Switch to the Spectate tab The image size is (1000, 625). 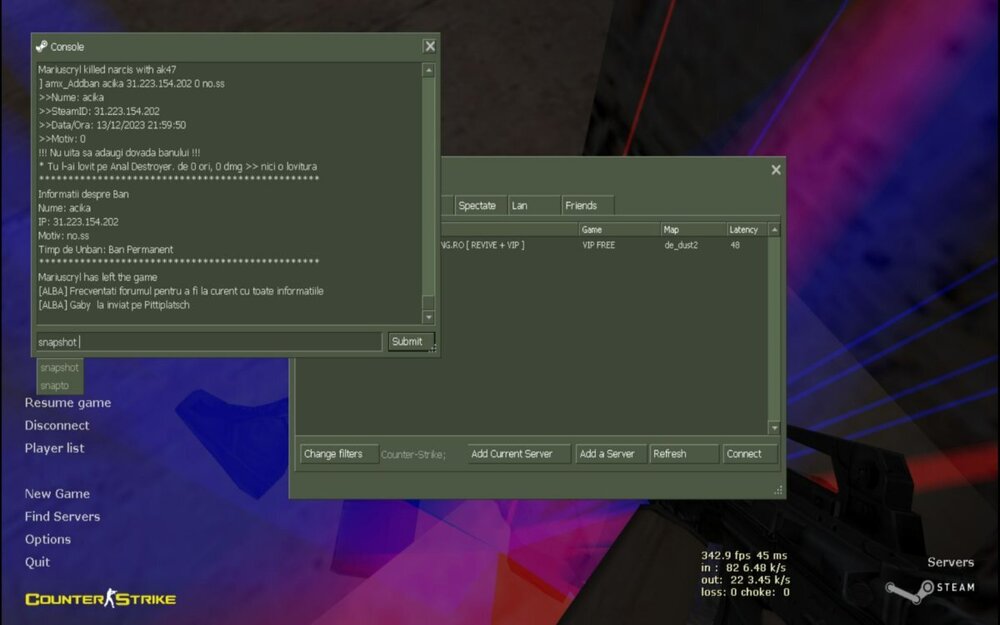(x=477, y=205)
